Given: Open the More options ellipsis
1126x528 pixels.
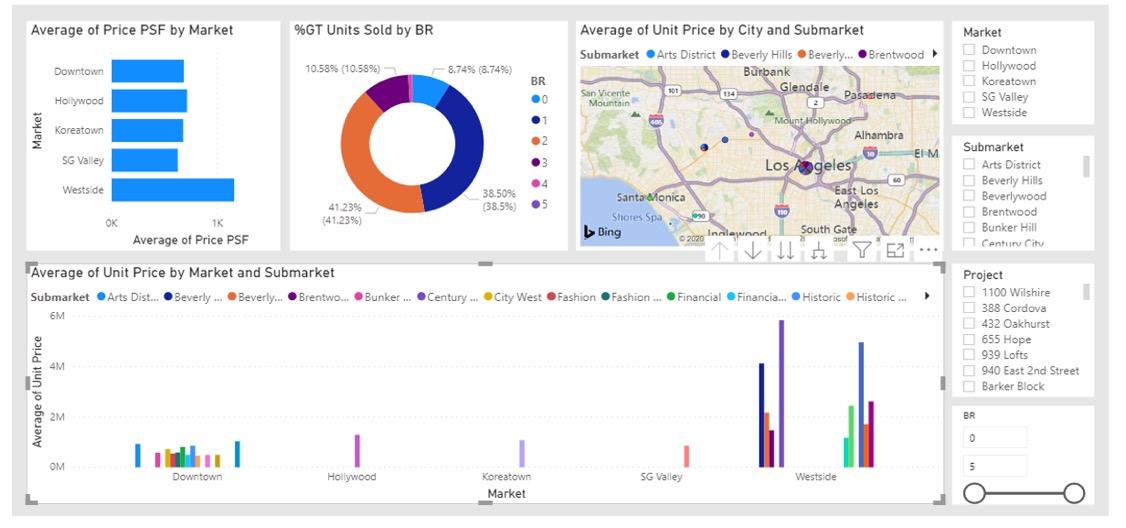Looking at the screenshot, I should coord(928,250).
